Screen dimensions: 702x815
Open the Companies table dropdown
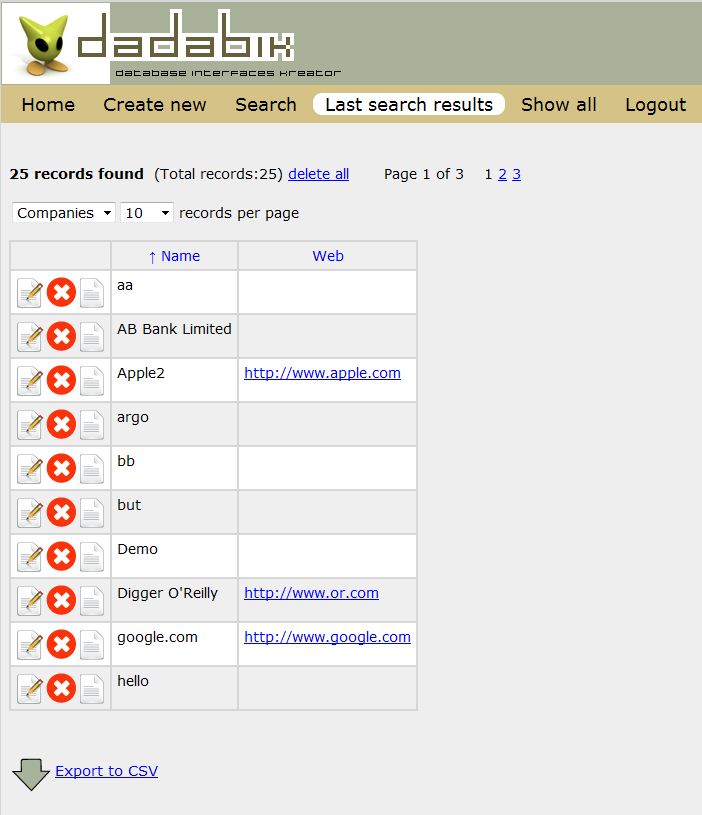coord(63,213)
